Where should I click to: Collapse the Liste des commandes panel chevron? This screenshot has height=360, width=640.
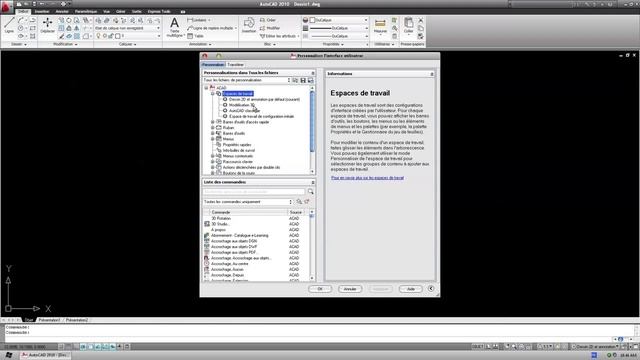coord(313,182)
